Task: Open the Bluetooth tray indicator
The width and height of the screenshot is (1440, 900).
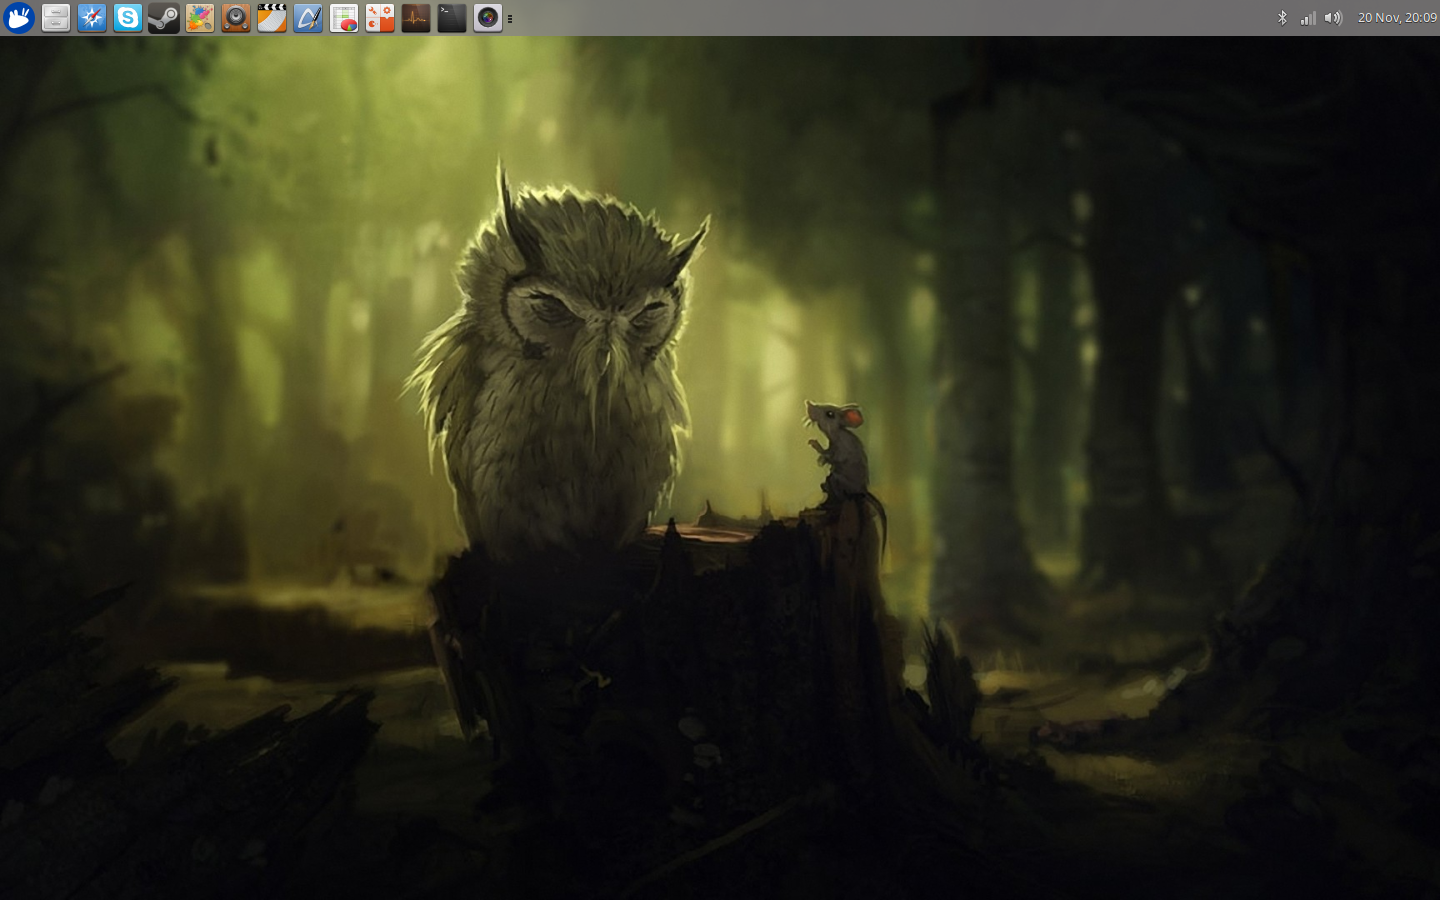Action: [1283, 18]
